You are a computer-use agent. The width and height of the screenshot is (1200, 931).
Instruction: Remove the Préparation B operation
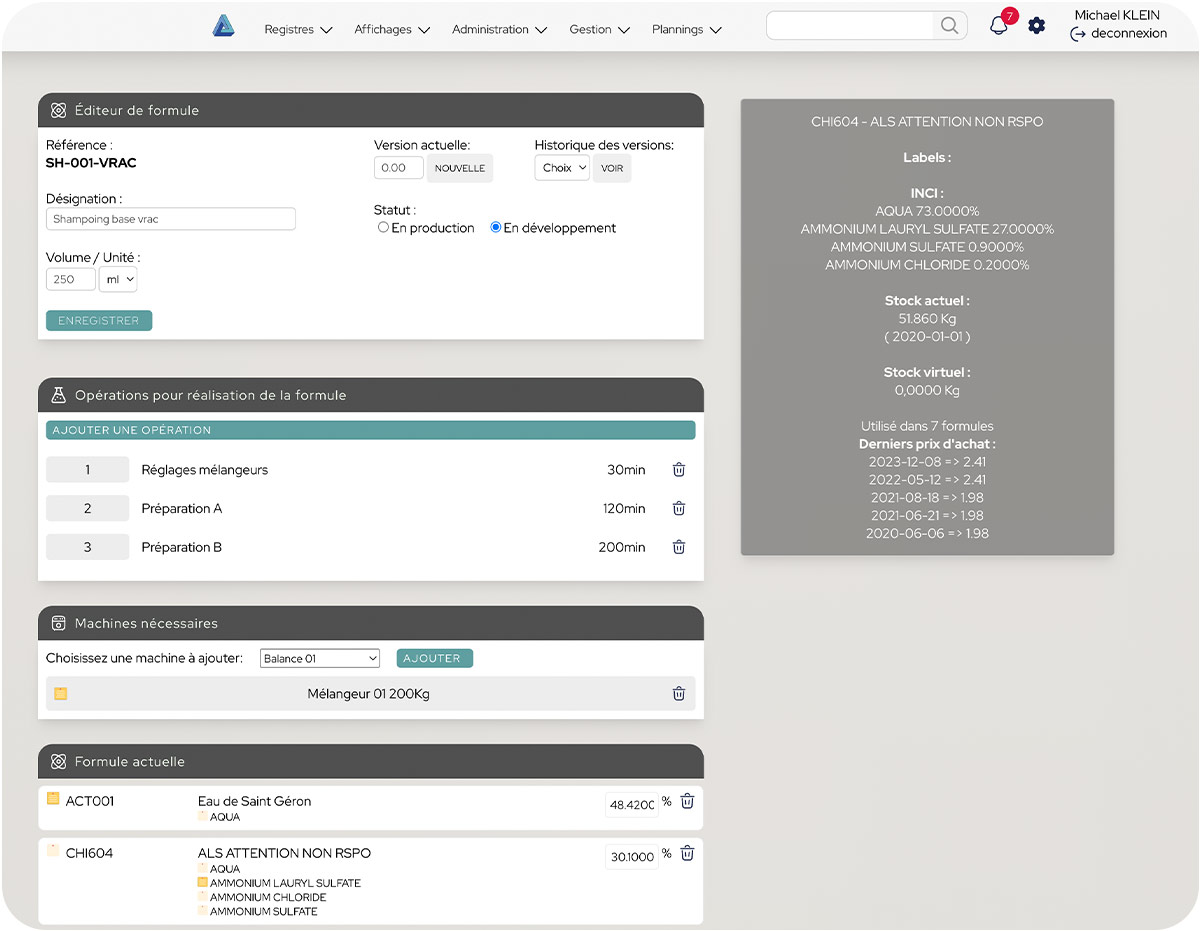(x=678, y=547)
